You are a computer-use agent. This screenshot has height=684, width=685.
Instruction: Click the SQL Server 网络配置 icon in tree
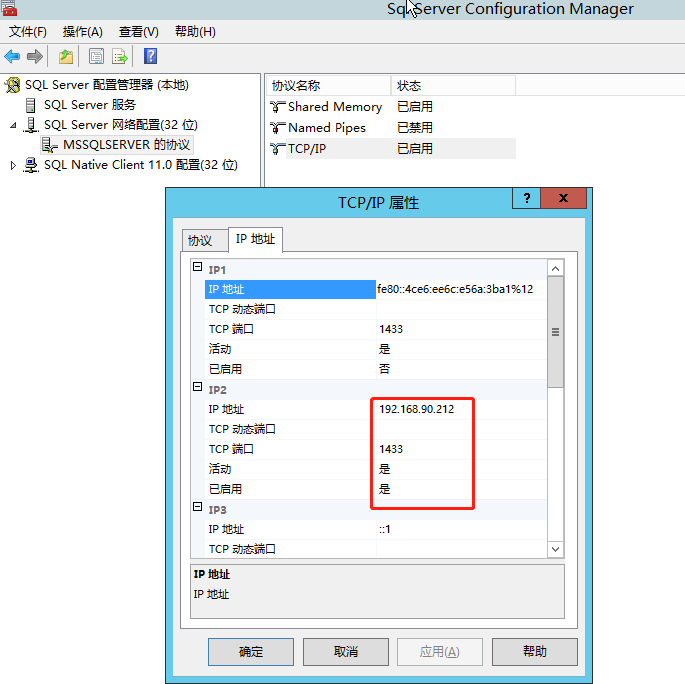click(x=31, y=125)
